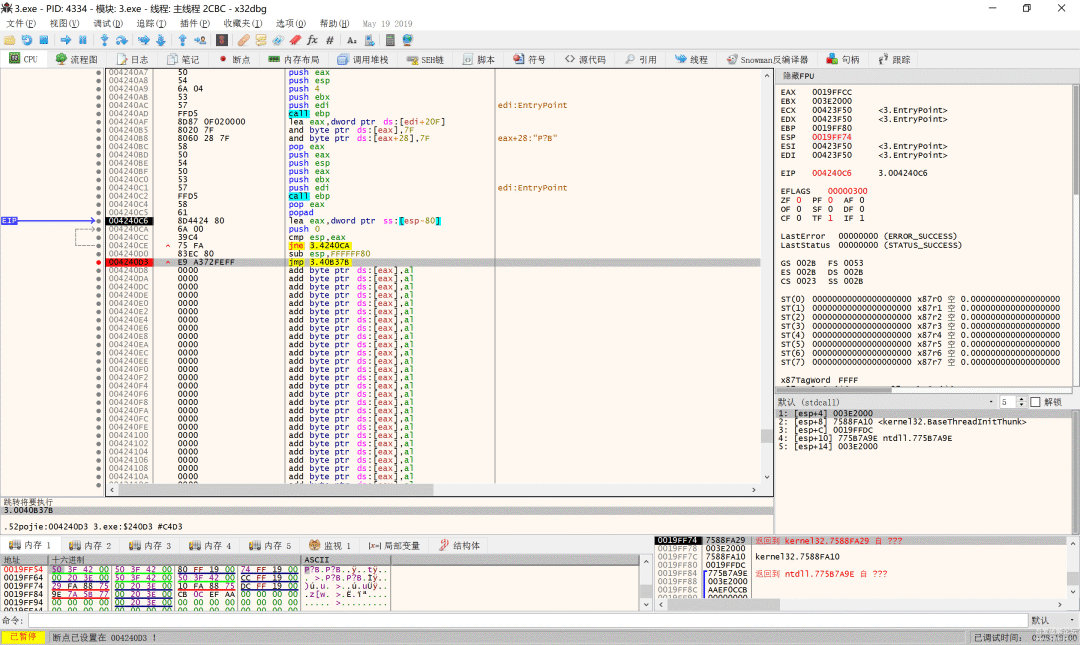Click the fx functions toolbar icon

[312, 40]
